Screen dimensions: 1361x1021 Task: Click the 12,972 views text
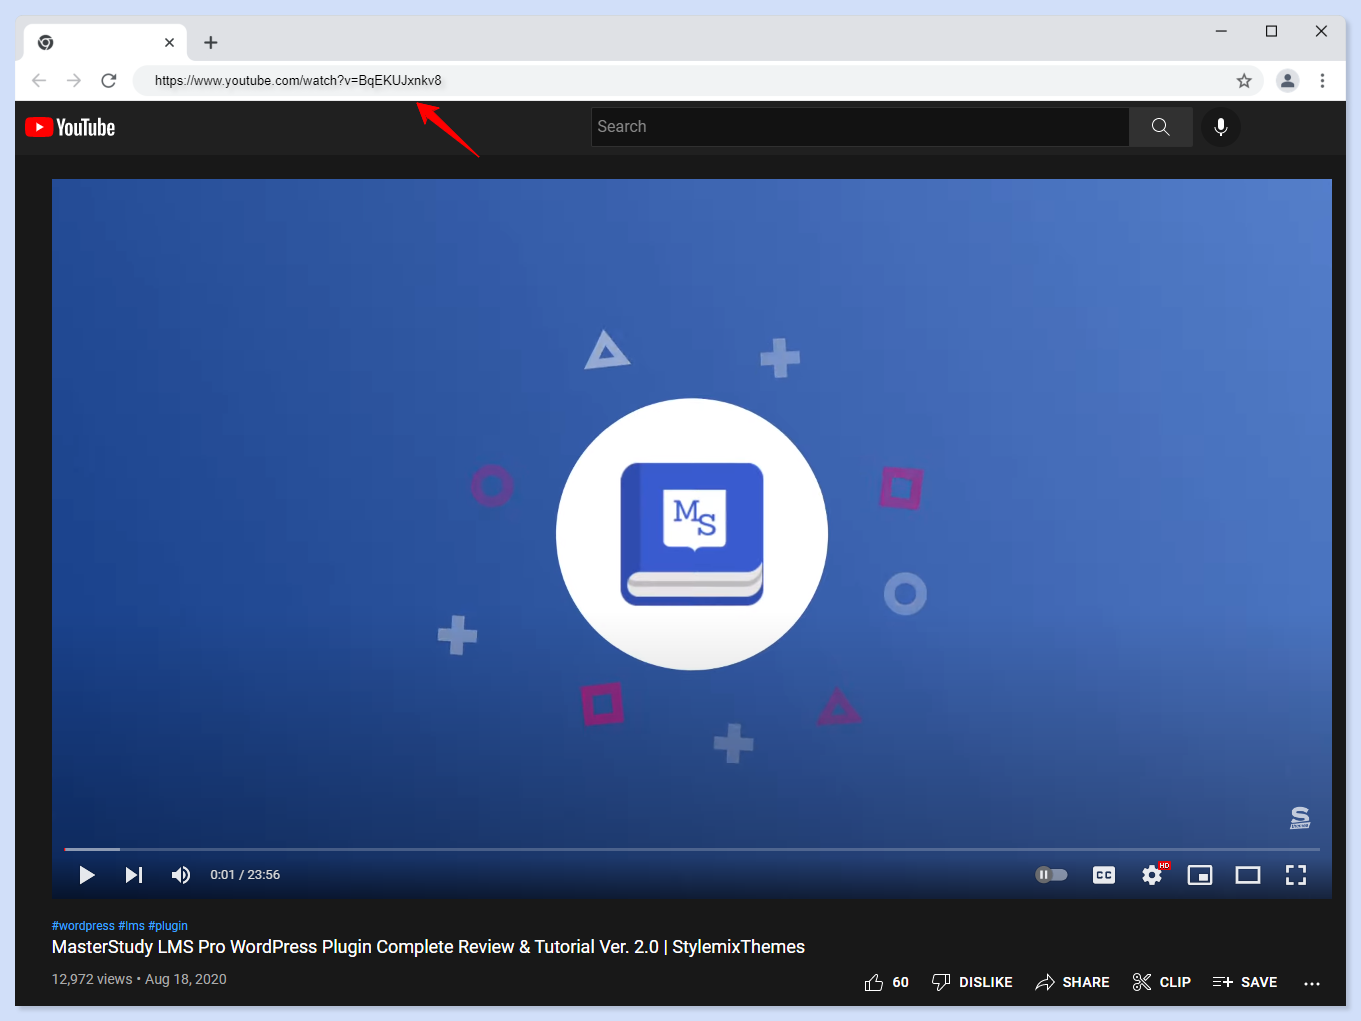click(92, 979)
